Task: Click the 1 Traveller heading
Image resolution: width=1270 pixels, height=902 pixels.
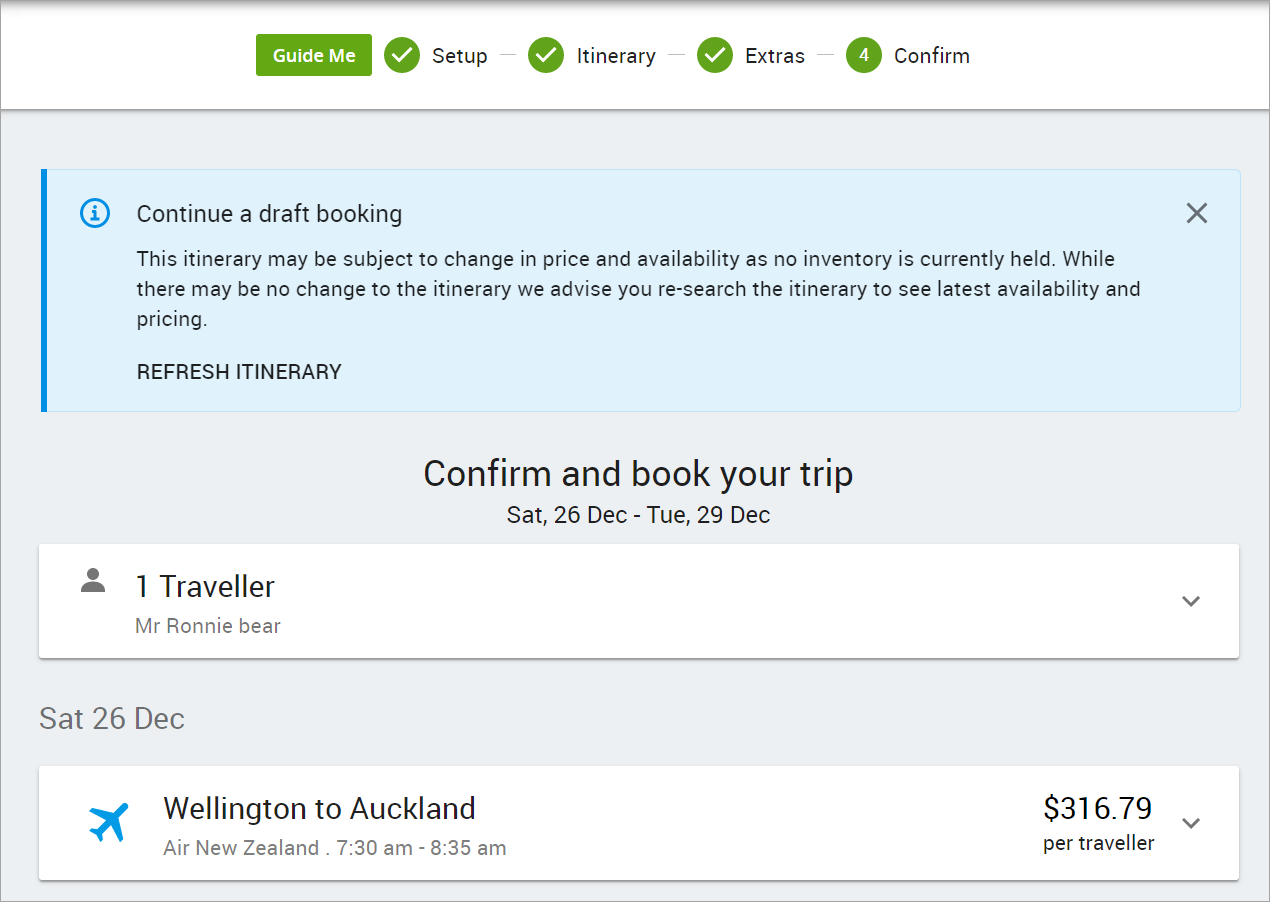Action: click(205, 587)
